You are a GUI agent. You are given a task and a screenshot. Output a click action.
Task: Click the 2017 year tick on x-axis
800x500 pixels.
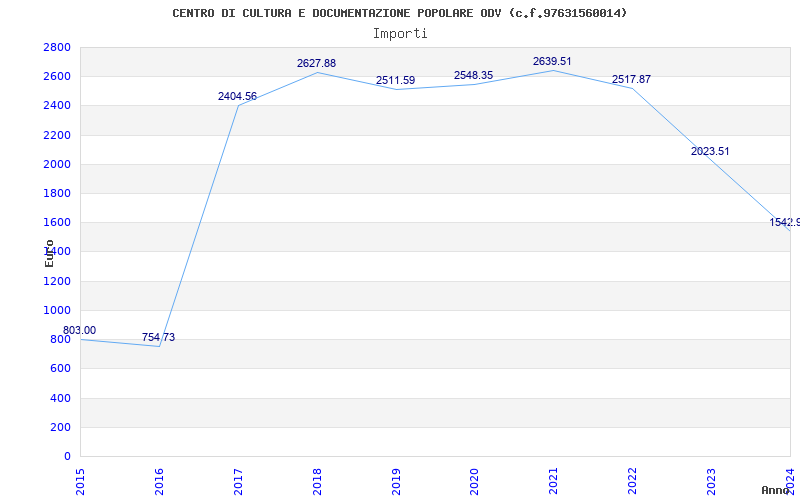click(x=238, y=482)
